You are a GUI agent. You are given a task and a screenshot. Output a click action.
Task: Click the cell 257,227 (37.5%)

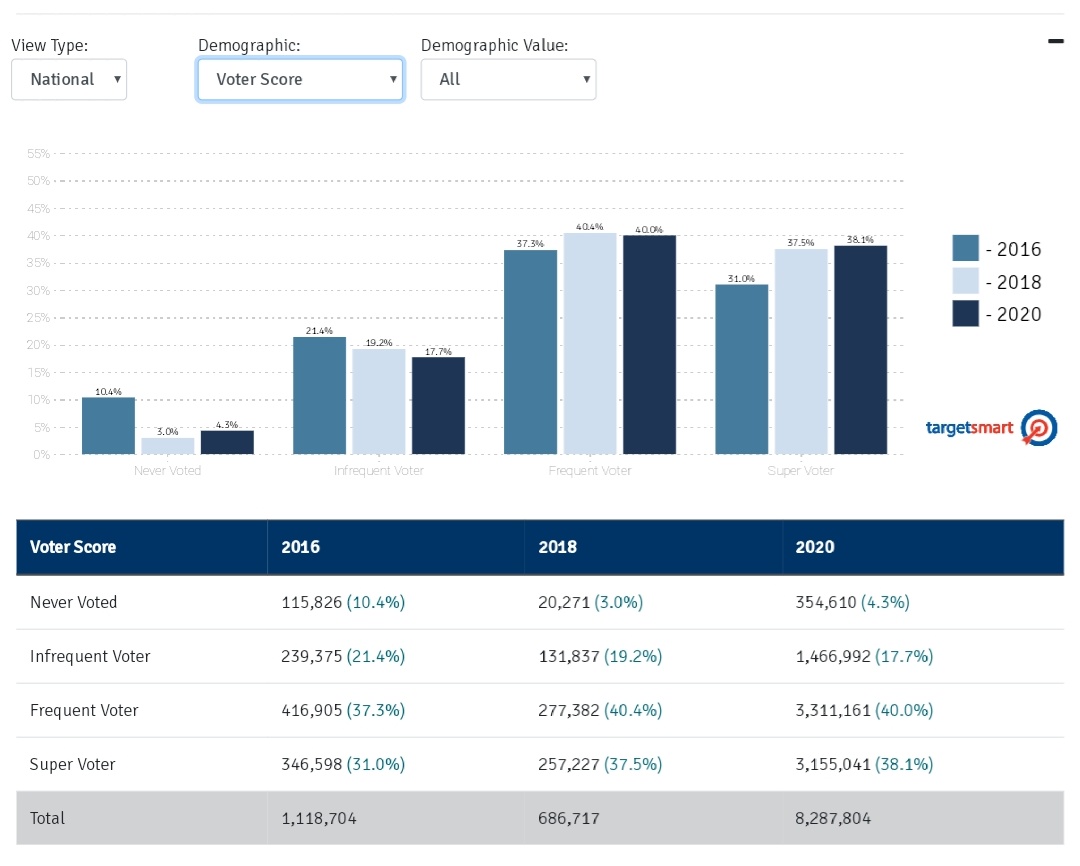click(x=600, y=765)
